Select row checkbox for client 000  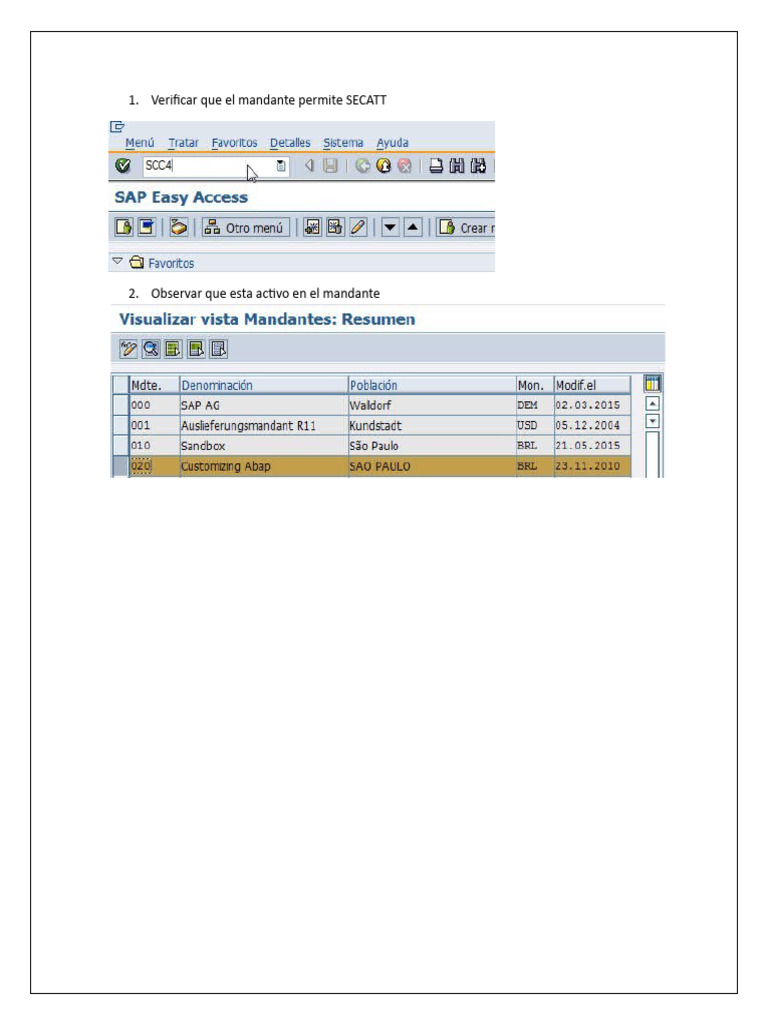tap(121, 405)
